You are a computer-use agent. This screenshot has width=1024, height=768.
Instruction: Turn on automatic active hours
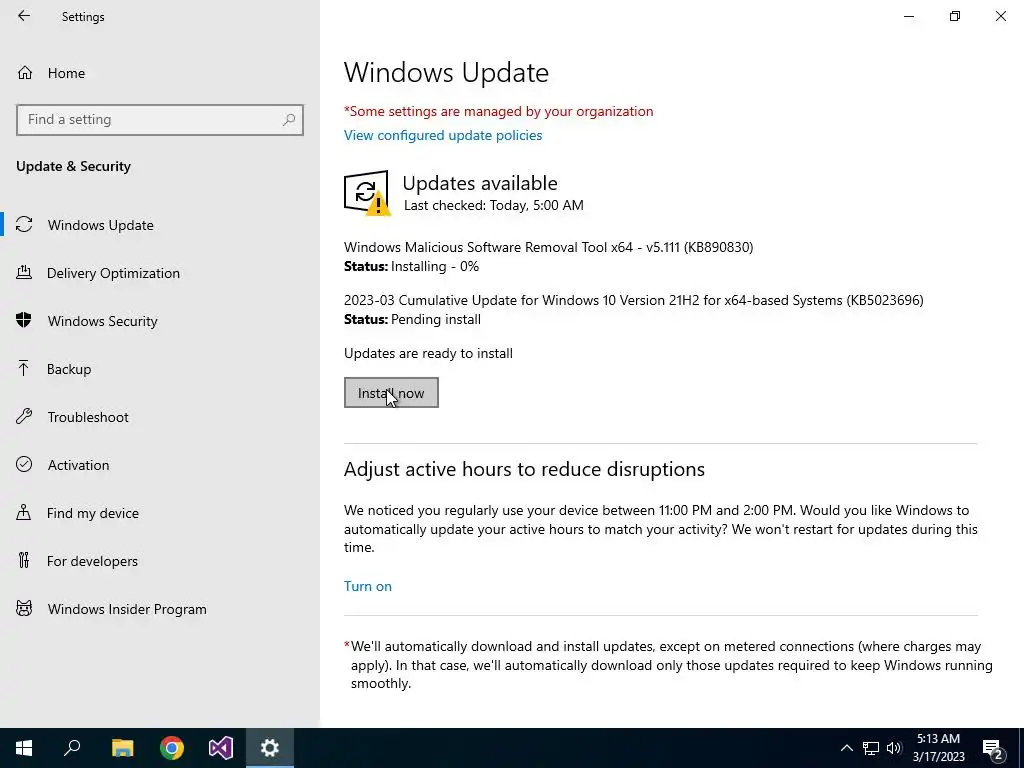[x=368, y=586]
